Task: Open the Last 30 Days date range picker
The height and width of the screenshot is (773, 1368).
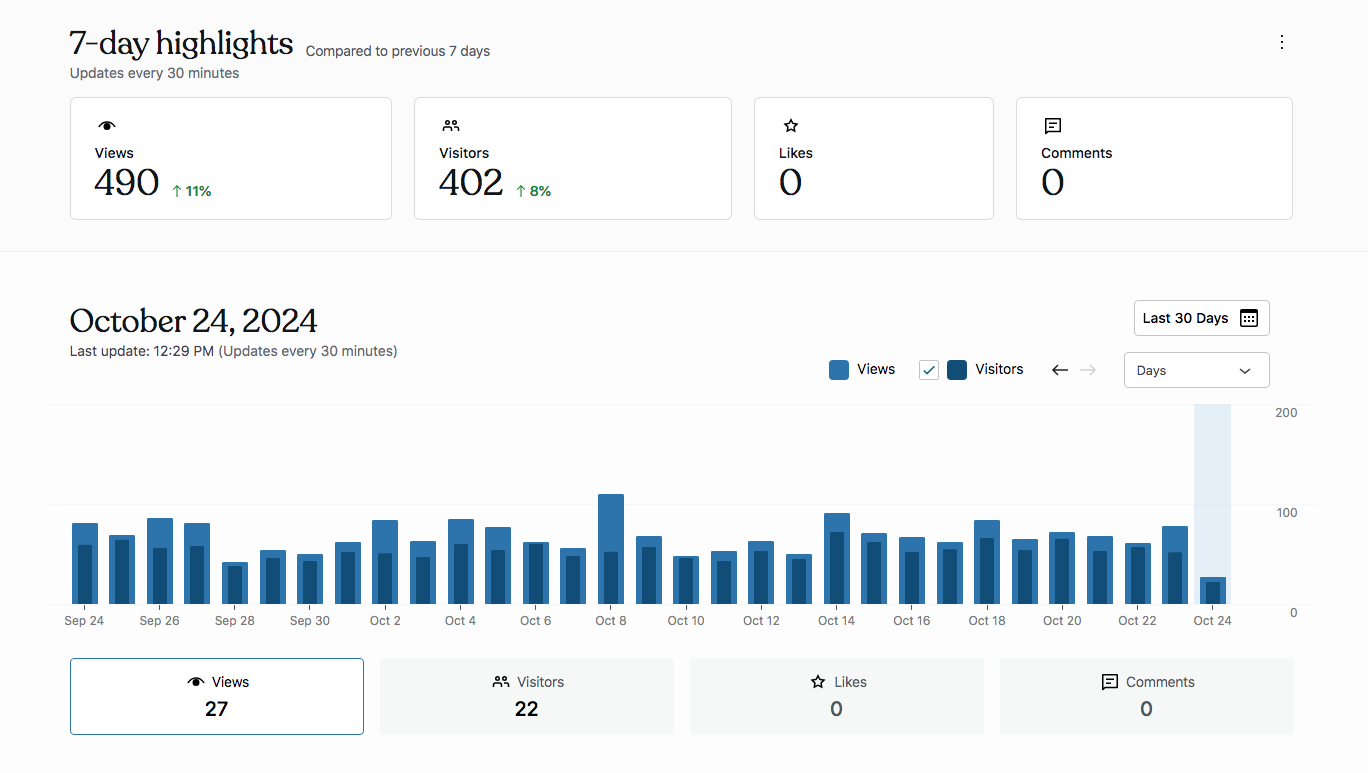Action: tap(1200, 318)
